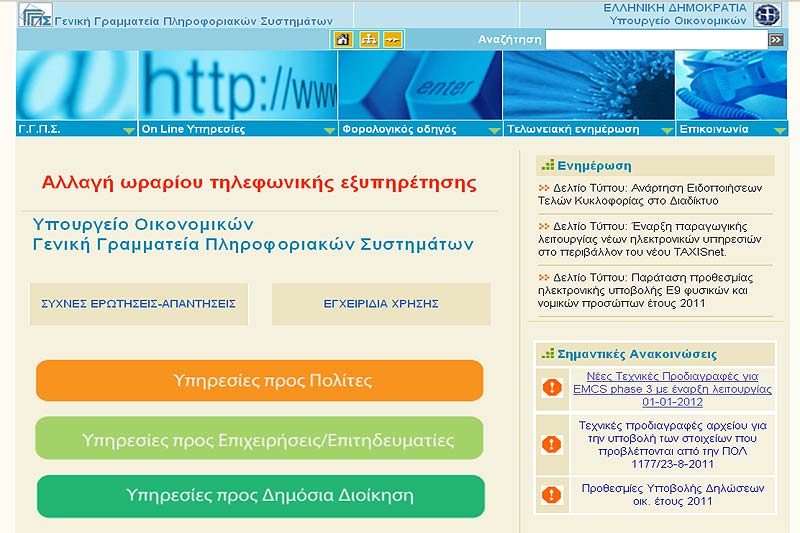
Task: Open Νέες Τεχνικές Προδιαγραφές EMCS phase 3 link
Action: pyautogui.click(x=672, y=389)
